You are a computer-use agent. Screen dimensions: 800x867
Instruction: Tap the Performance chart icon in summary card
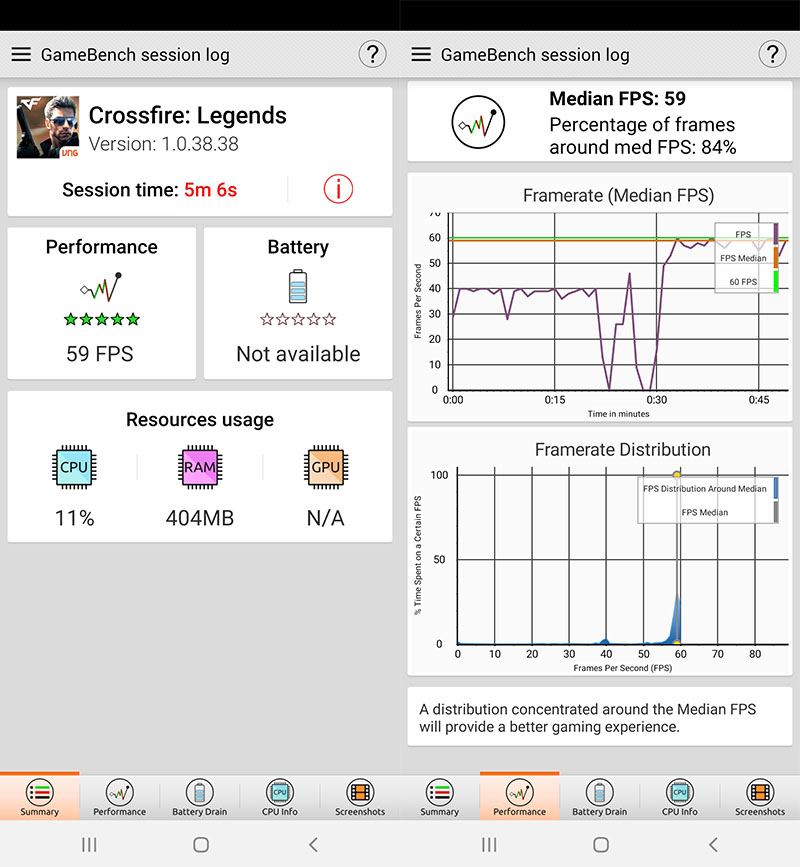point(101,286)
